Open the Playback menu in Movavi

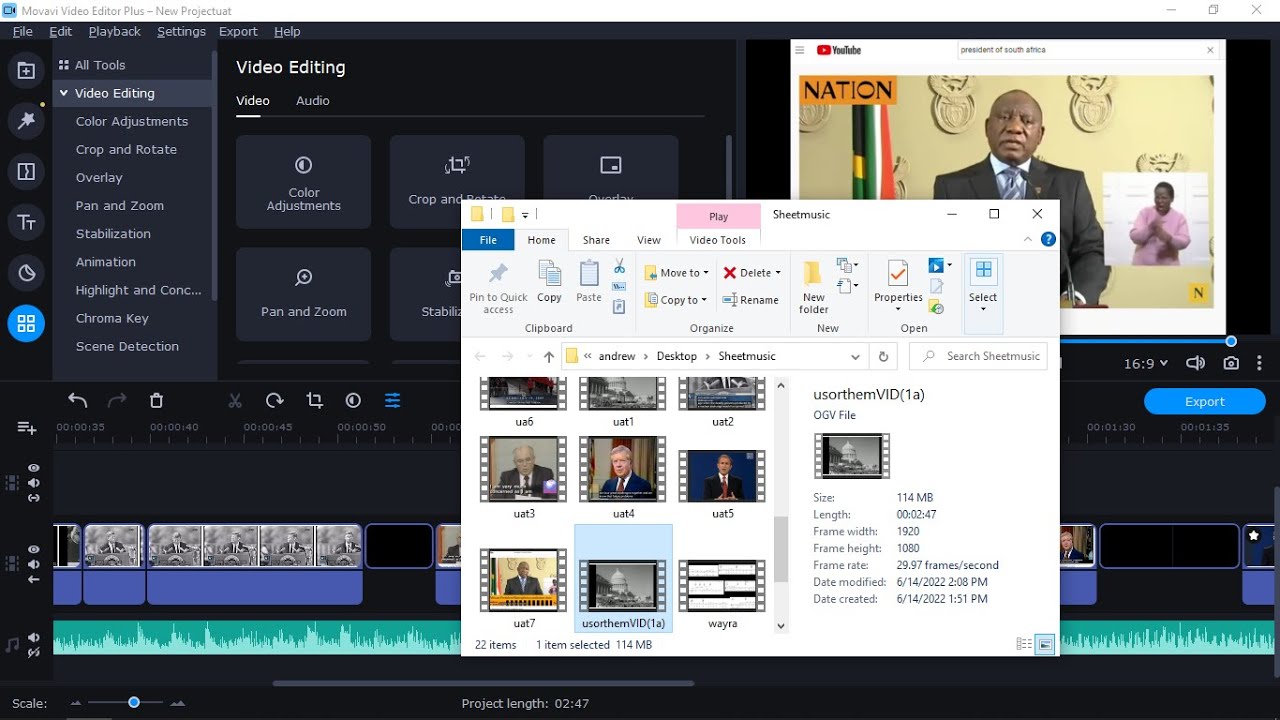pos(115,32)
